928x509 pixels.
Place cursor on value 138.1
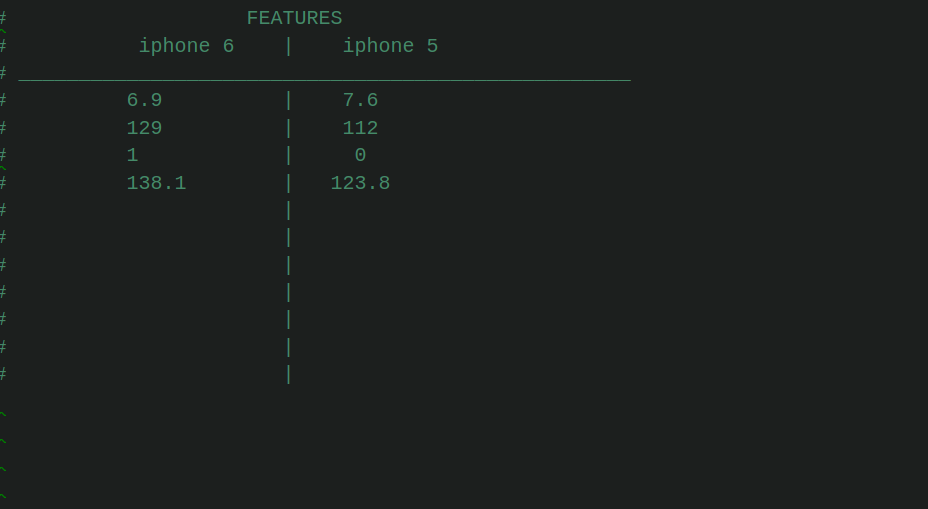[x=156, y=183]
